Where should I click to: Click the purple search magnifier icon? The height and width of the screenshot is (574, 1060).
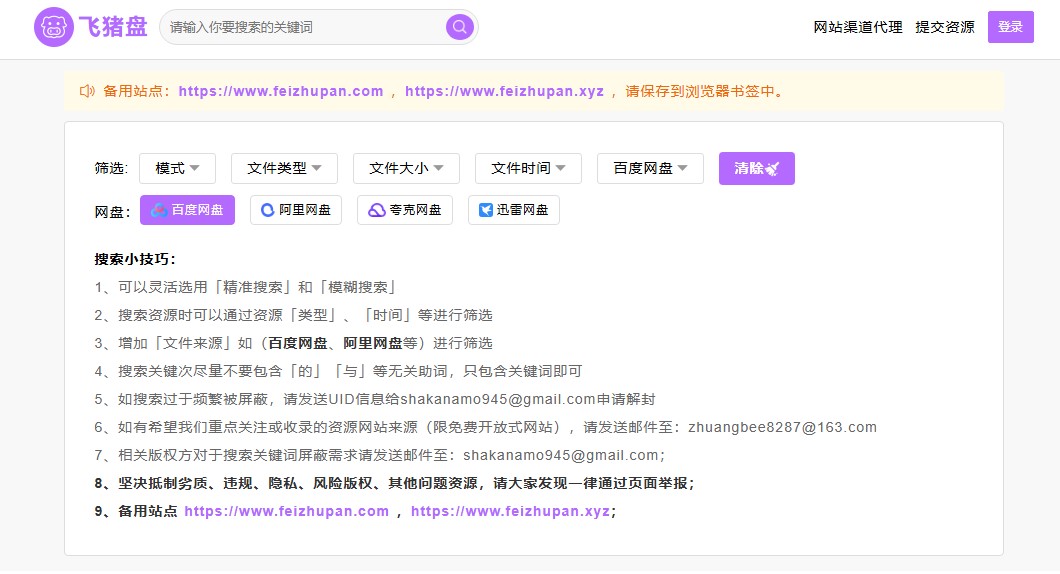[x=459, y=27]
